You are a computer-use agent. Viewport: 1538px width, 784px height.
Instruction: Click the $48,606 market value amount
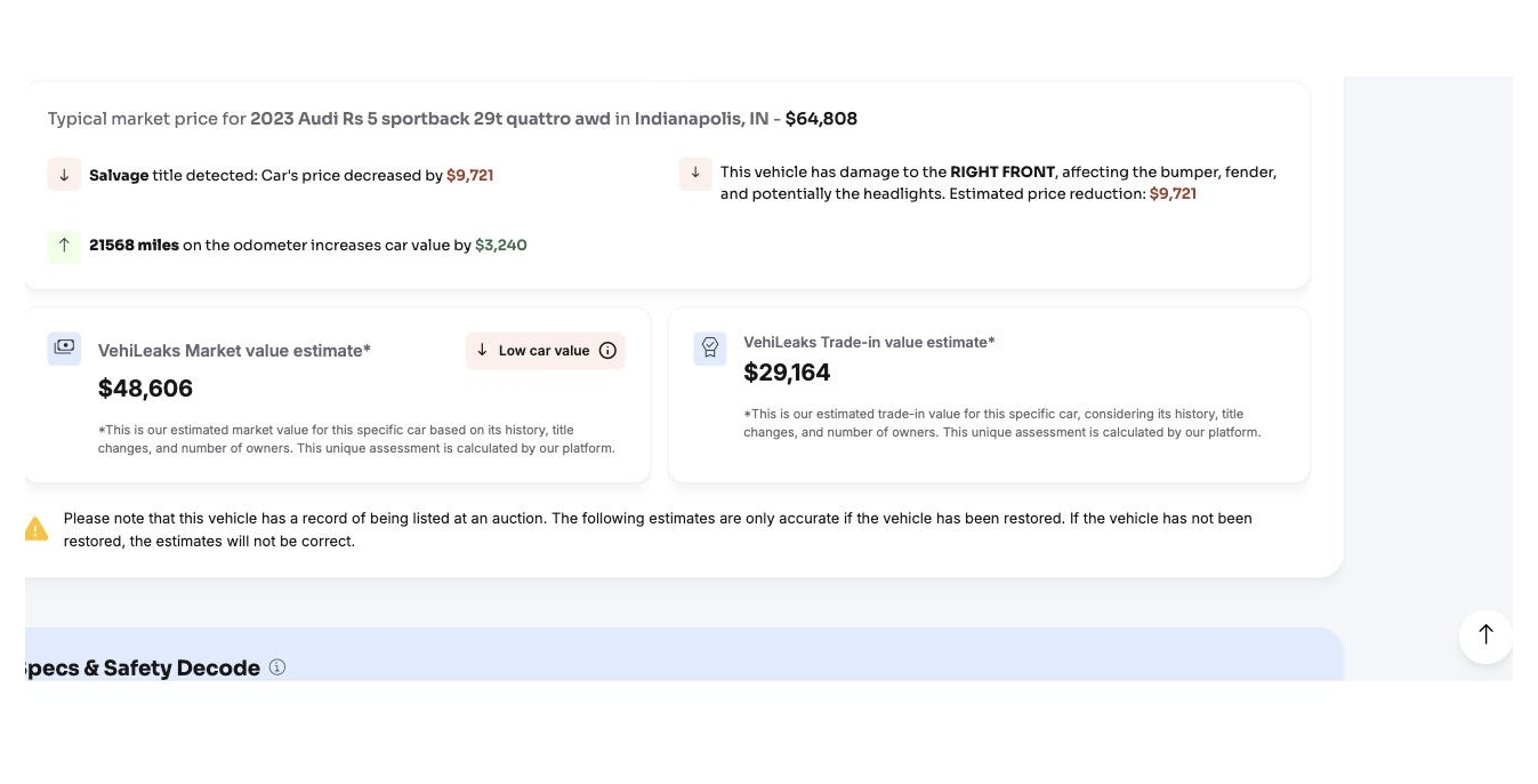point(145,388)
